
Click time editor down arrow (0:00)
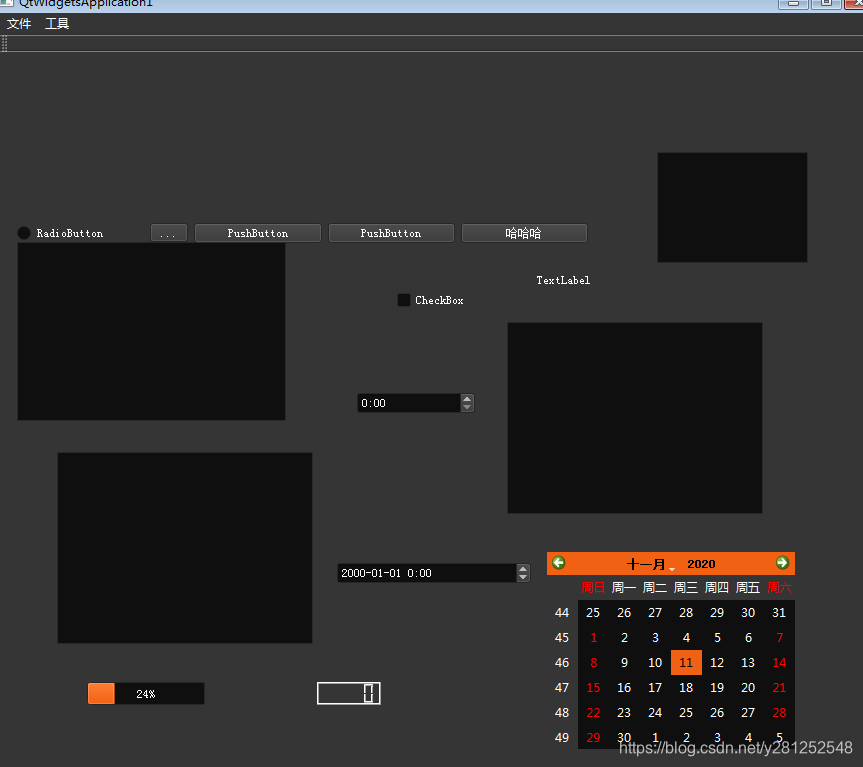click(x=467, y=407)
